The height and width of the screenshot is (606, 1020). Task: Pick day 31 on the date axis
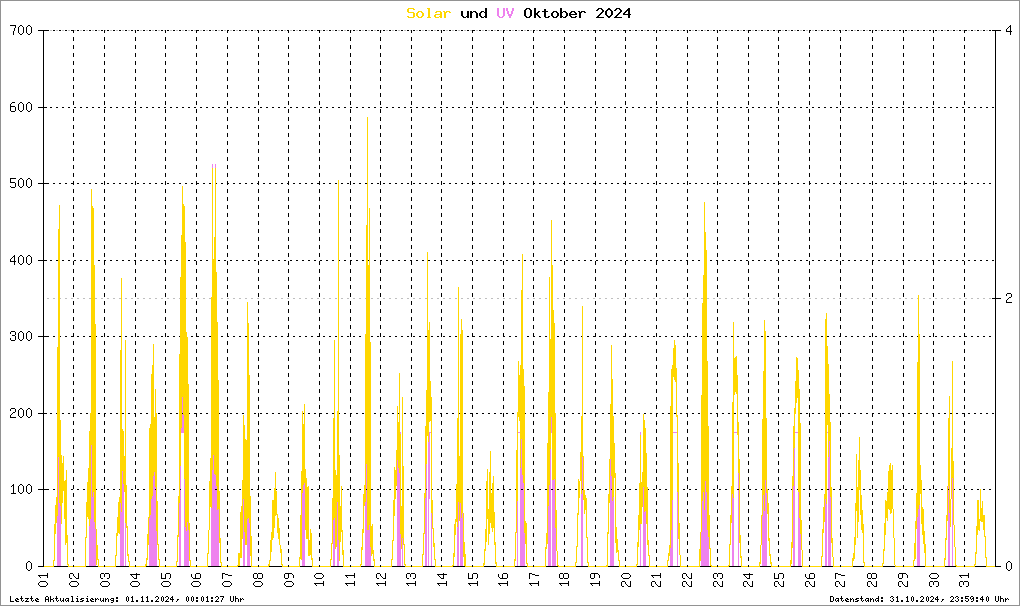click(963, 579)
